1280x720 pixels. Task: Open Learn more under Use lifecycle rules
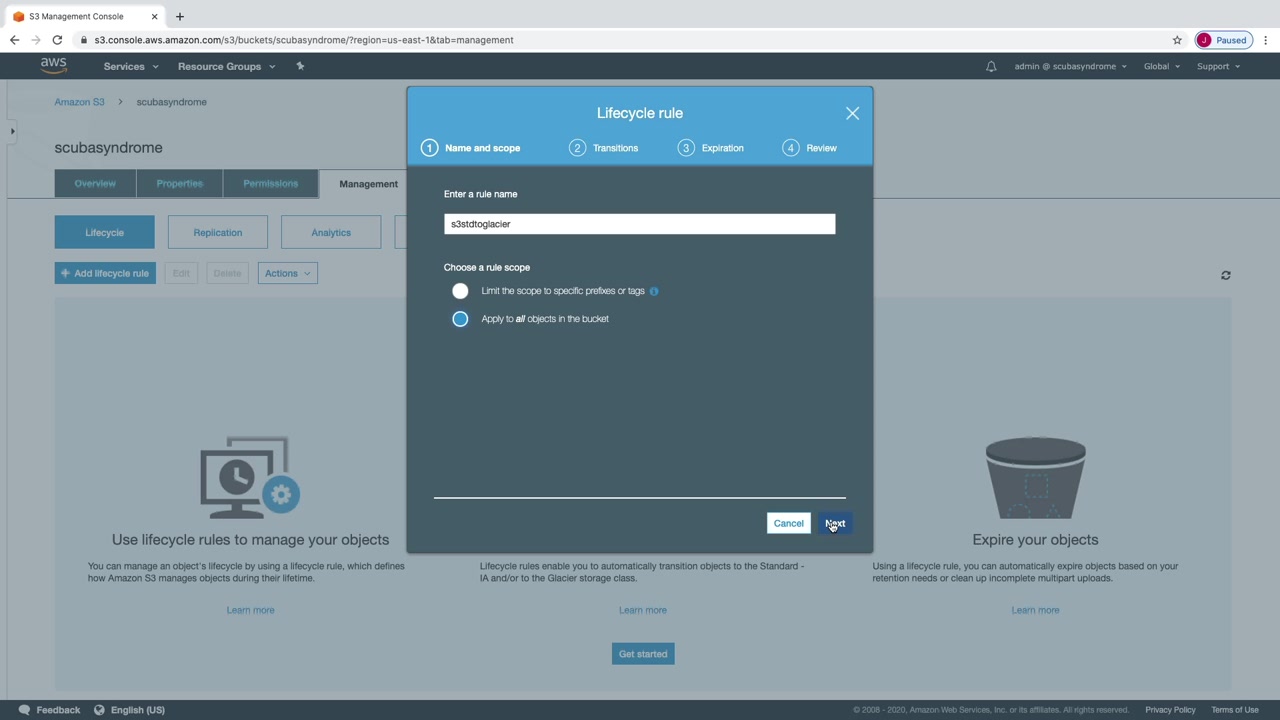click(x=250, y=610)
